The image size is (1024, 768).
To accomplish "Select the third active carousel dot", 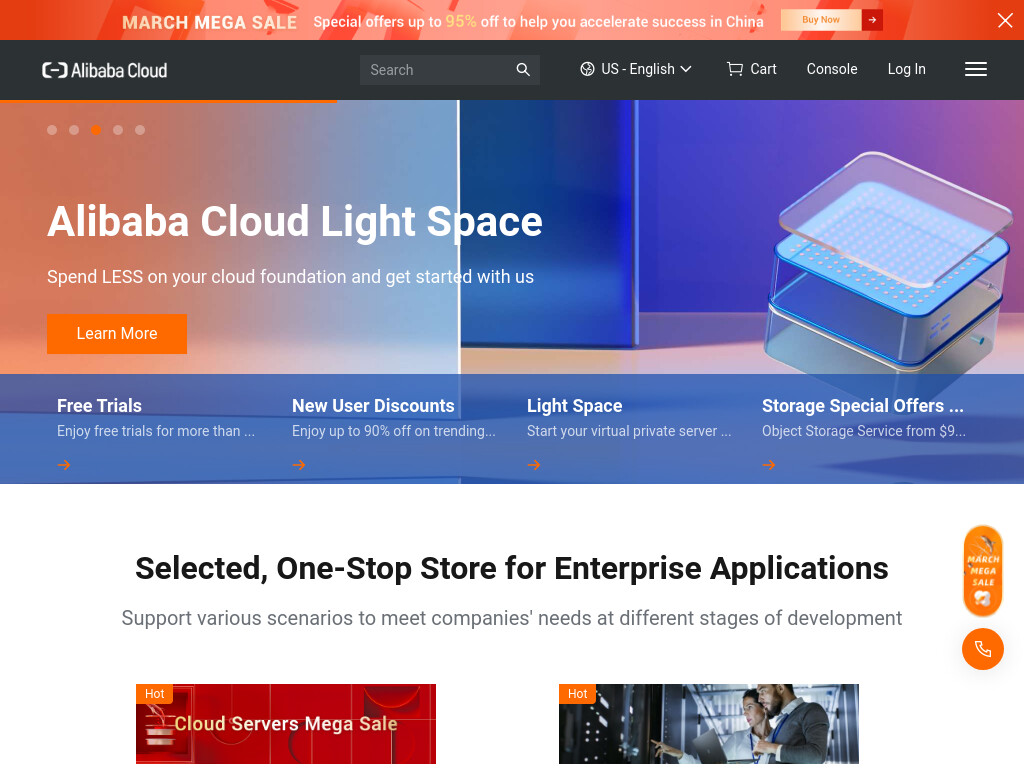I will point(96,130).
